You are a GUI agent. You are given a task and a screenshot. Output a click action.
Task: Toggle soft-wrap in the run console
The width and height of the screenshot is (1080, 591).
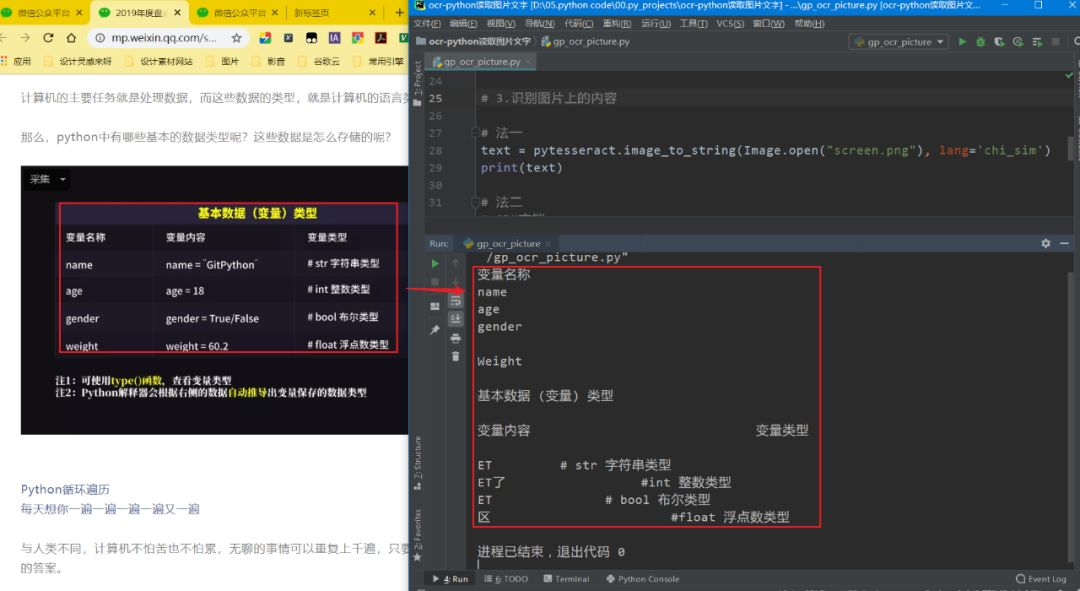click(x=456, y=302)
